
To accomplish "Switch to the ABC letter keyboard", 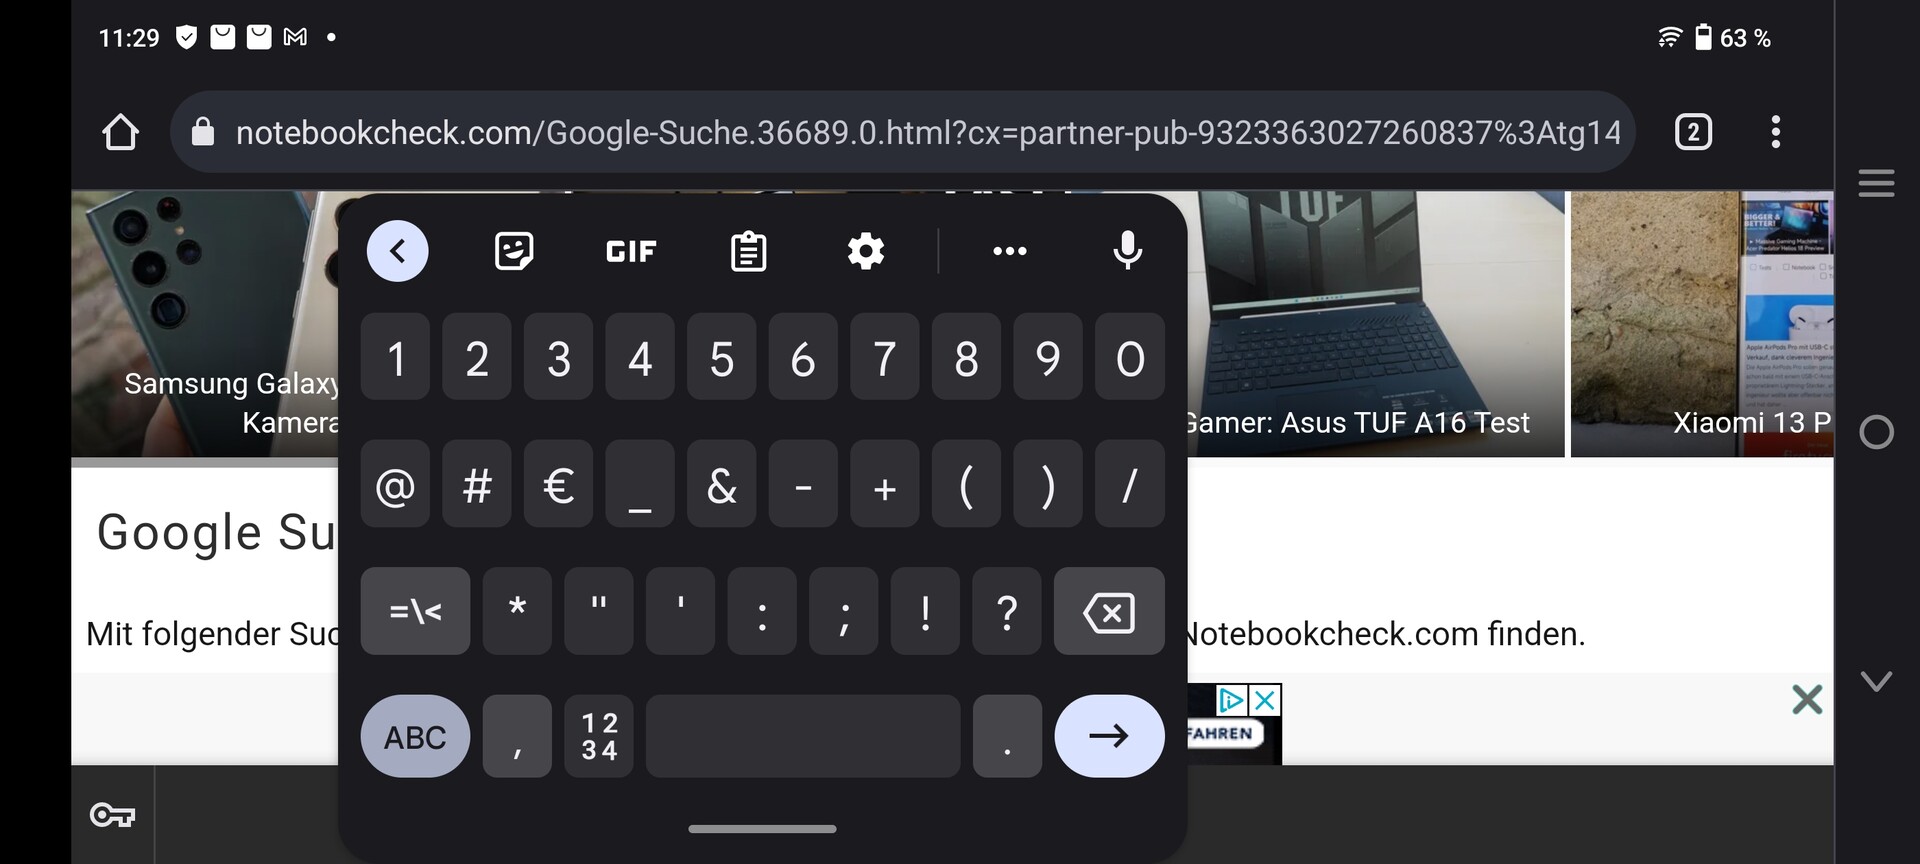I will pyautogui.click(x=415, y=737).
